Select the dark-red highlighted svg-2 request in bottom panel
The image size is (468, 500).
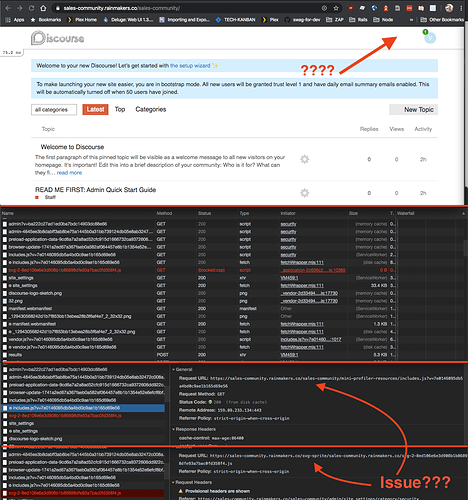83,493
